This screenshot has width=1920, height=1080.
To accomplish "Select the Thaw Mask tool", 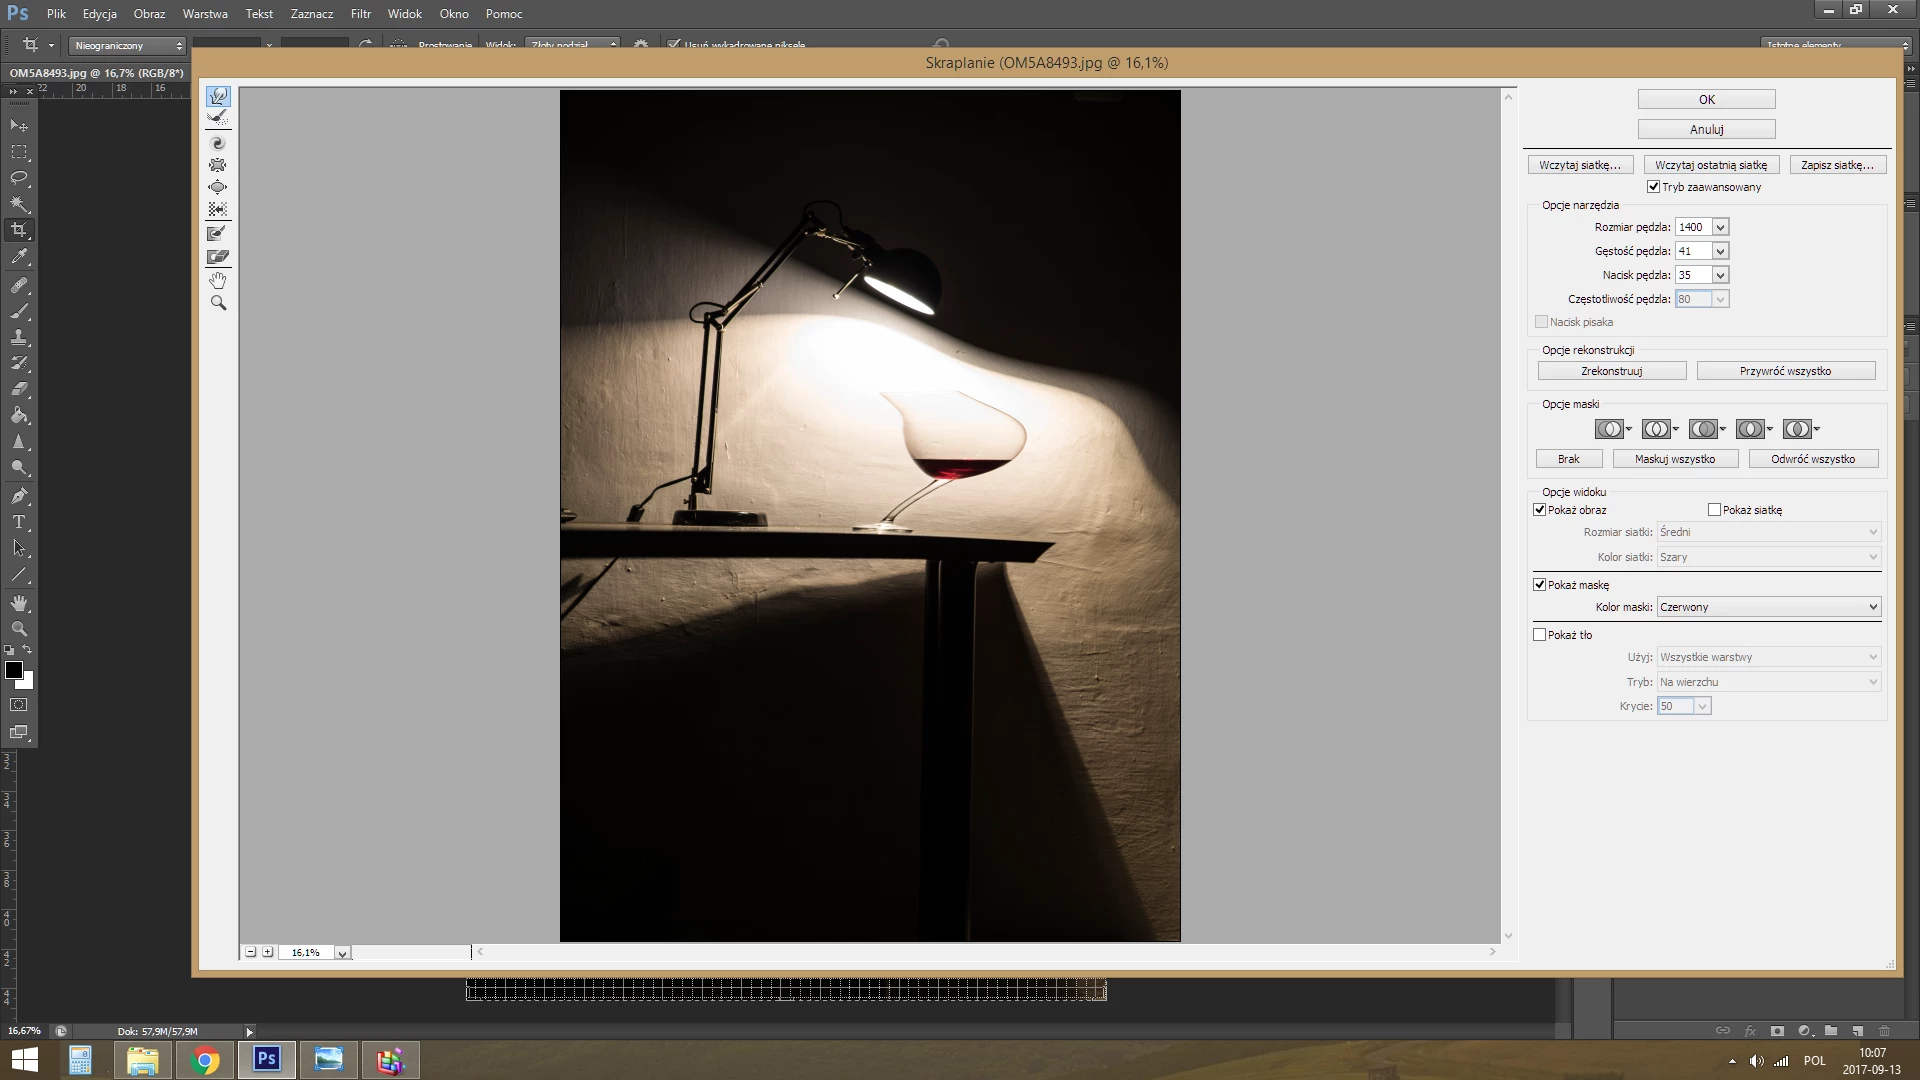I will click(218, 257).
